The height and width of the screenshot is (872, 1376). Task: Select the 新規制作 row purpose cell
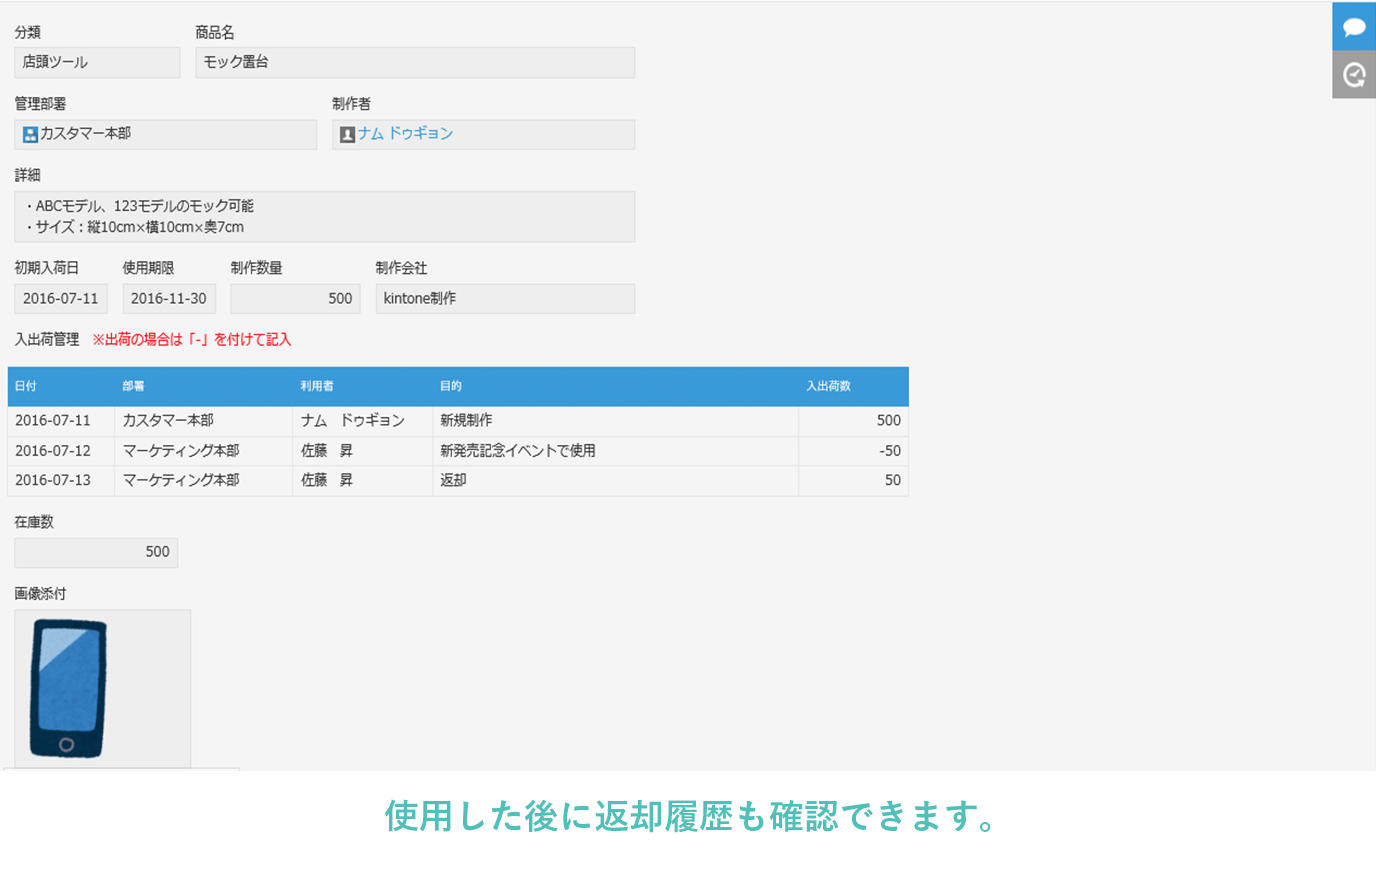click(466, 421)
